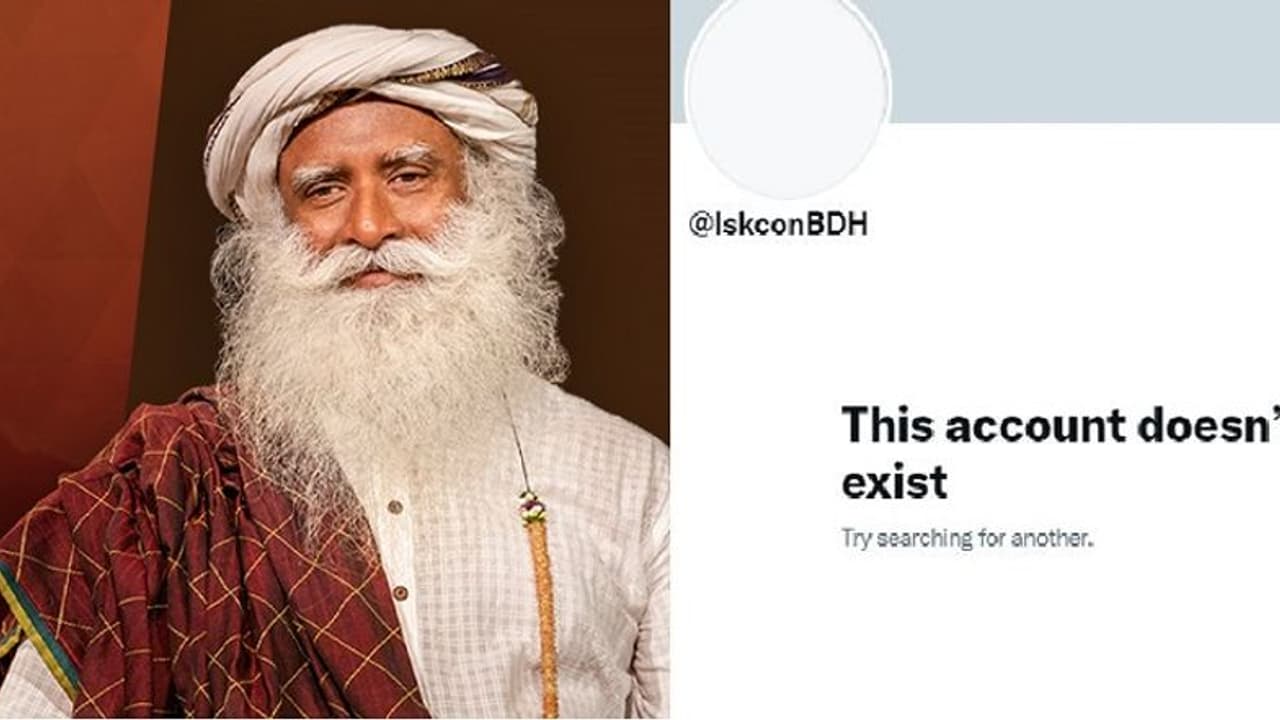The height and width of the screenshot is (720, 1280).
Task: Click the grey profile banner area
Action: (1085, 60)
